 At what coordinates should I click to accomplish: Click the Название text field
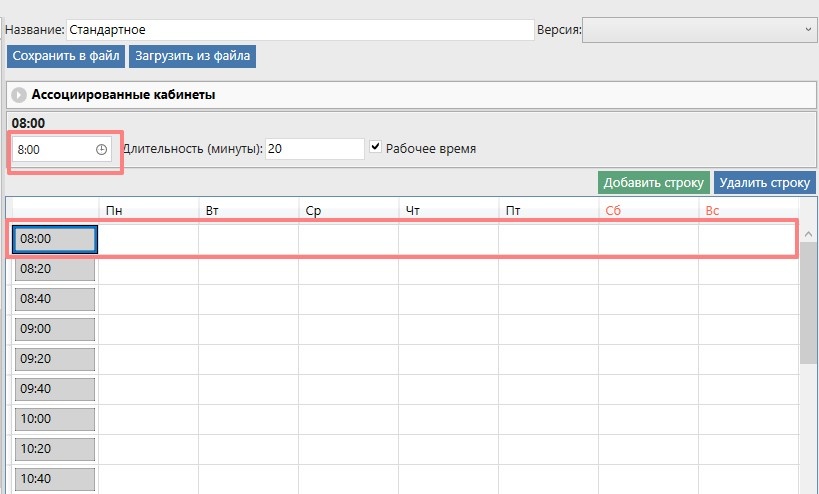pos(300,30)
